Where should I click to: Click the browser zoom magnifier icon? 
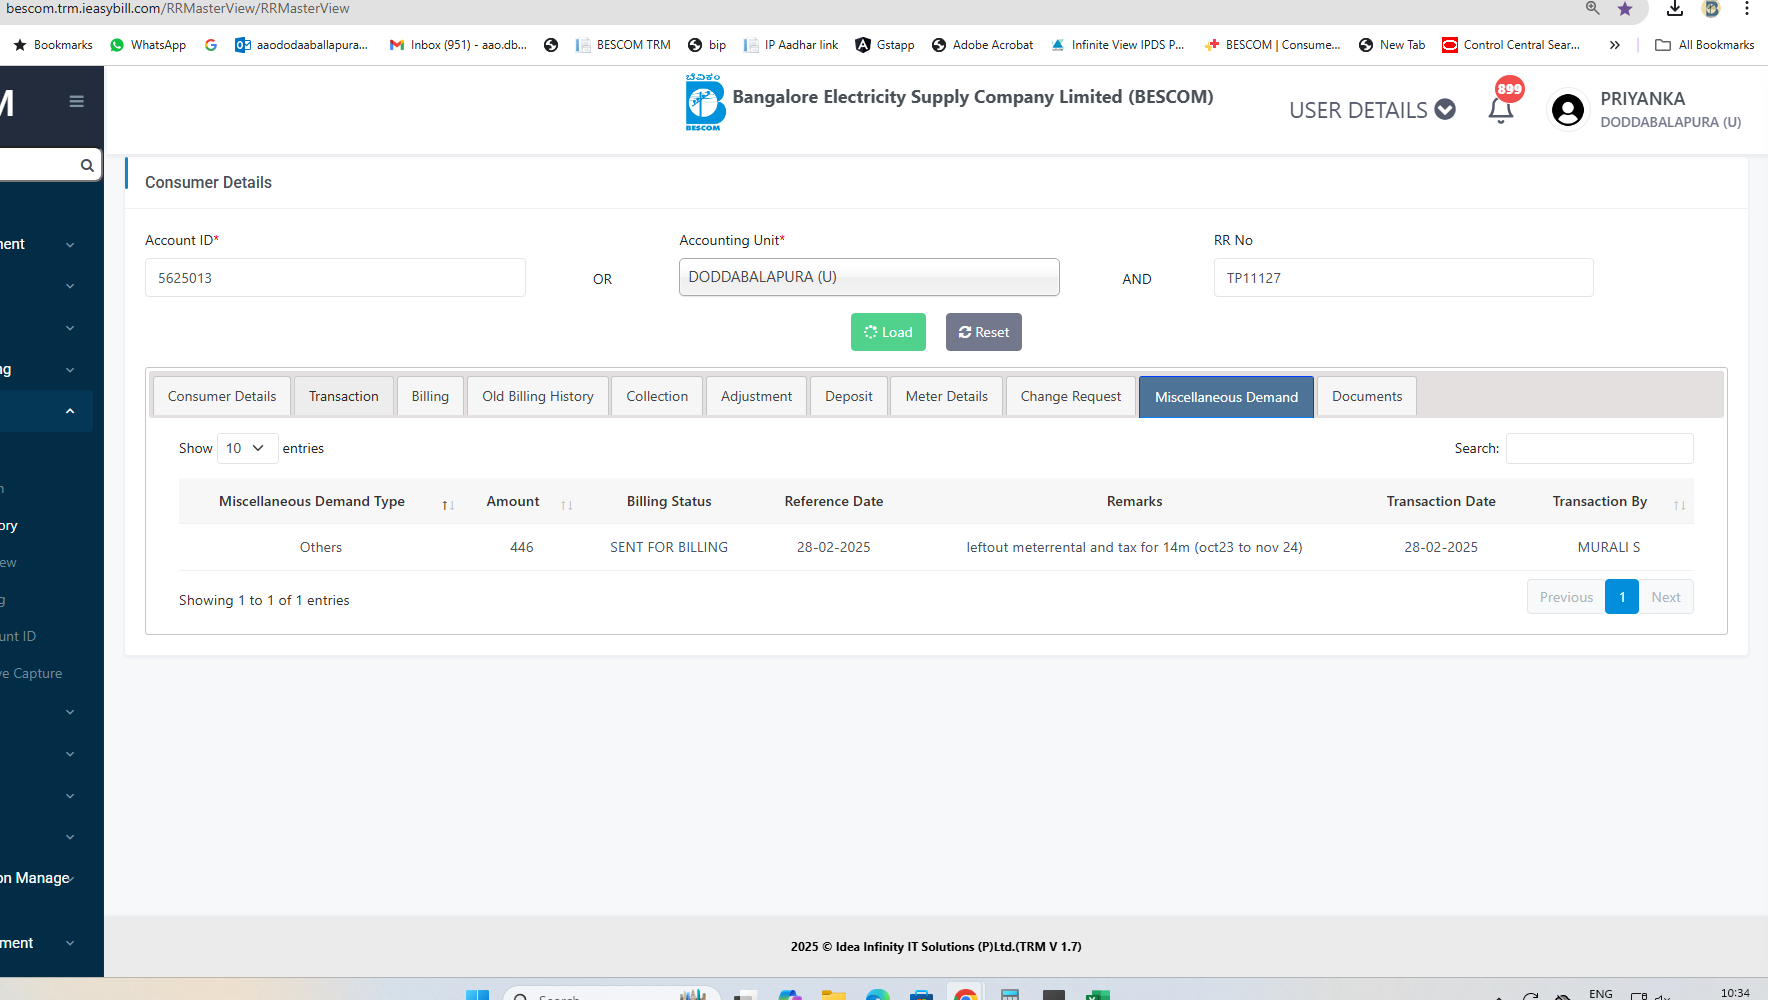point(1593,8)
